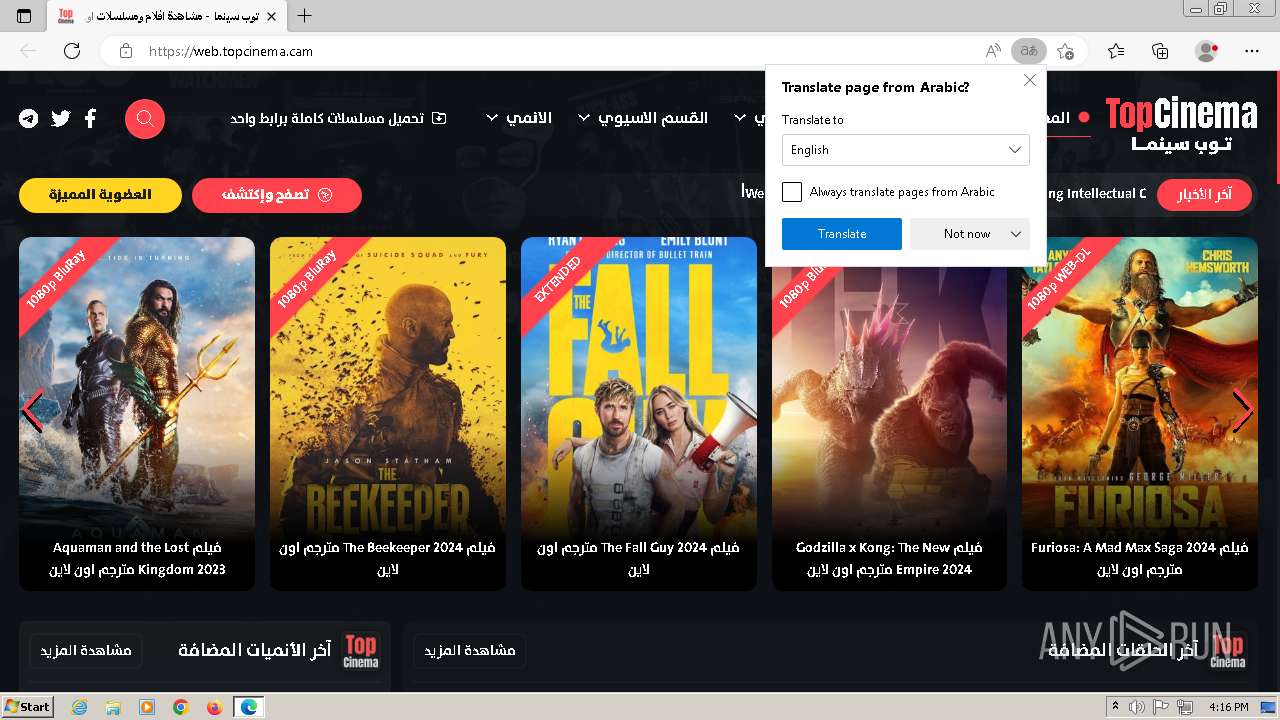This screenshot has width=1280, height=720.
Task: Click the آخر الأخبار button
Action: (x=1205, y=195)
